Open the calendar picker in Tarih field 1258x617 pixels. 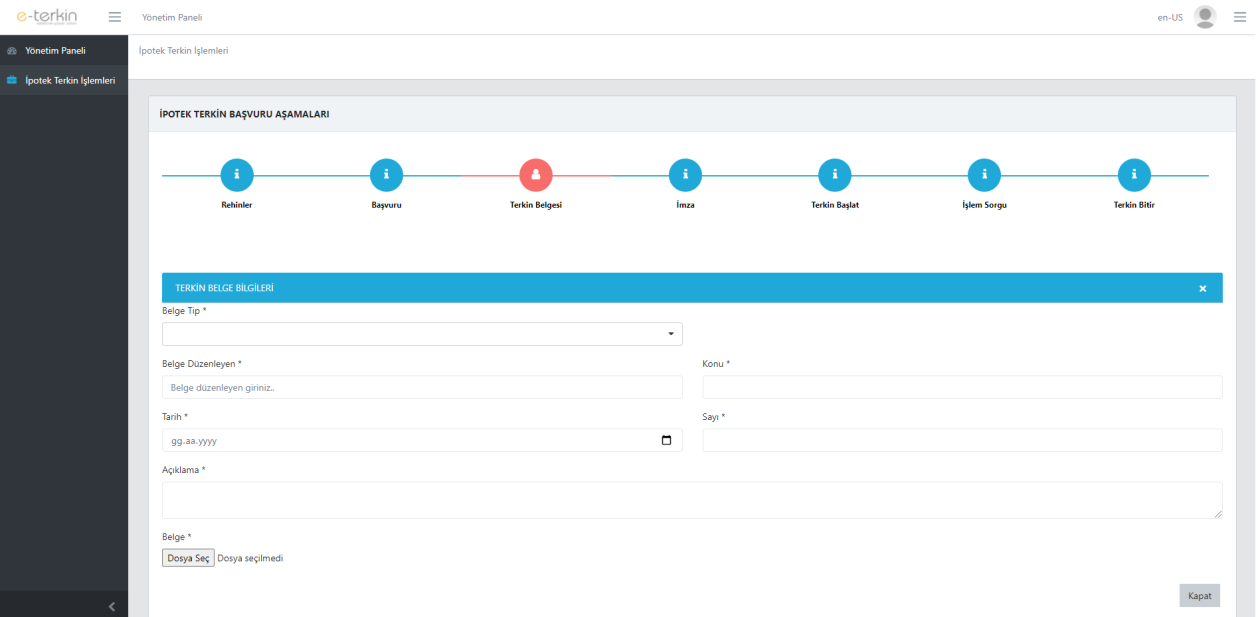click(x=667, y=440)
